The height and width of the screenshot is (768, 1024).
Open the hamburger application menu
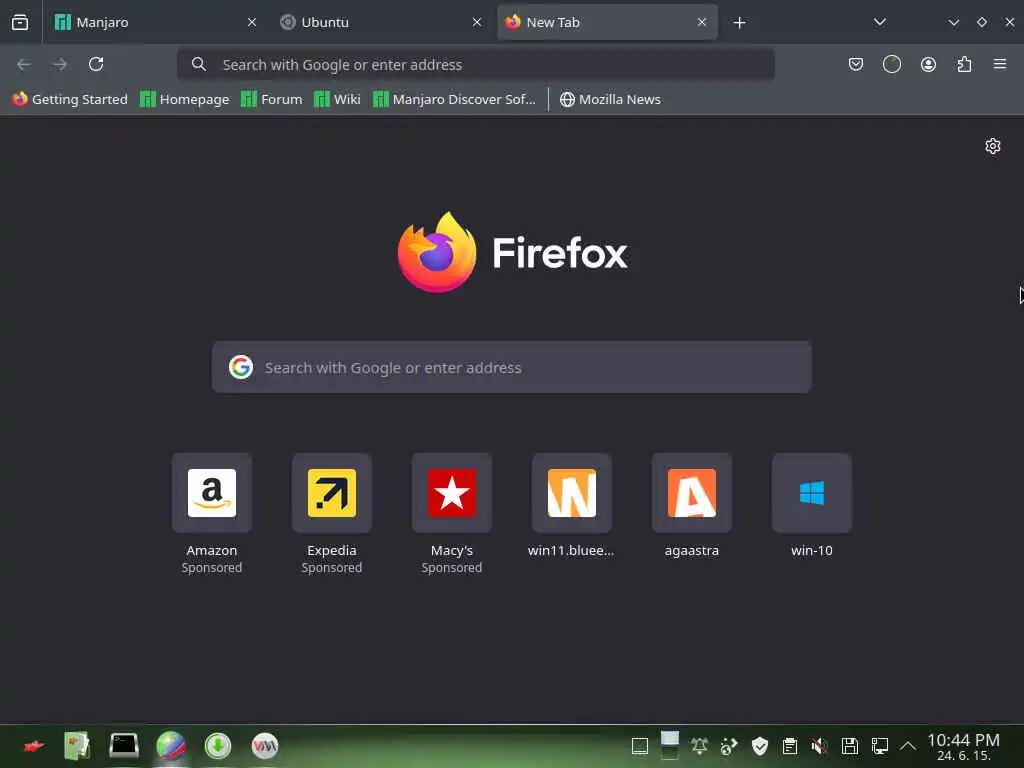1000,64
